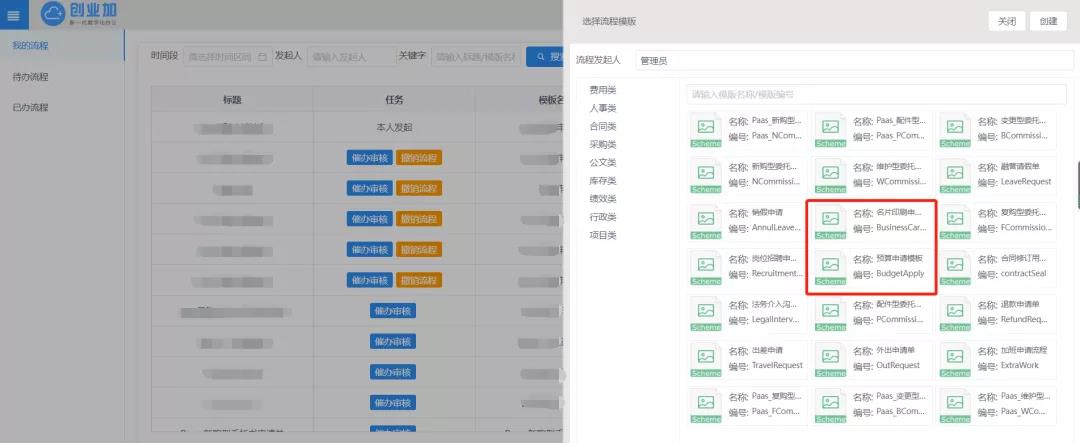Select the 费用类 category
1080x443 pixels.
tap(603, 90)
